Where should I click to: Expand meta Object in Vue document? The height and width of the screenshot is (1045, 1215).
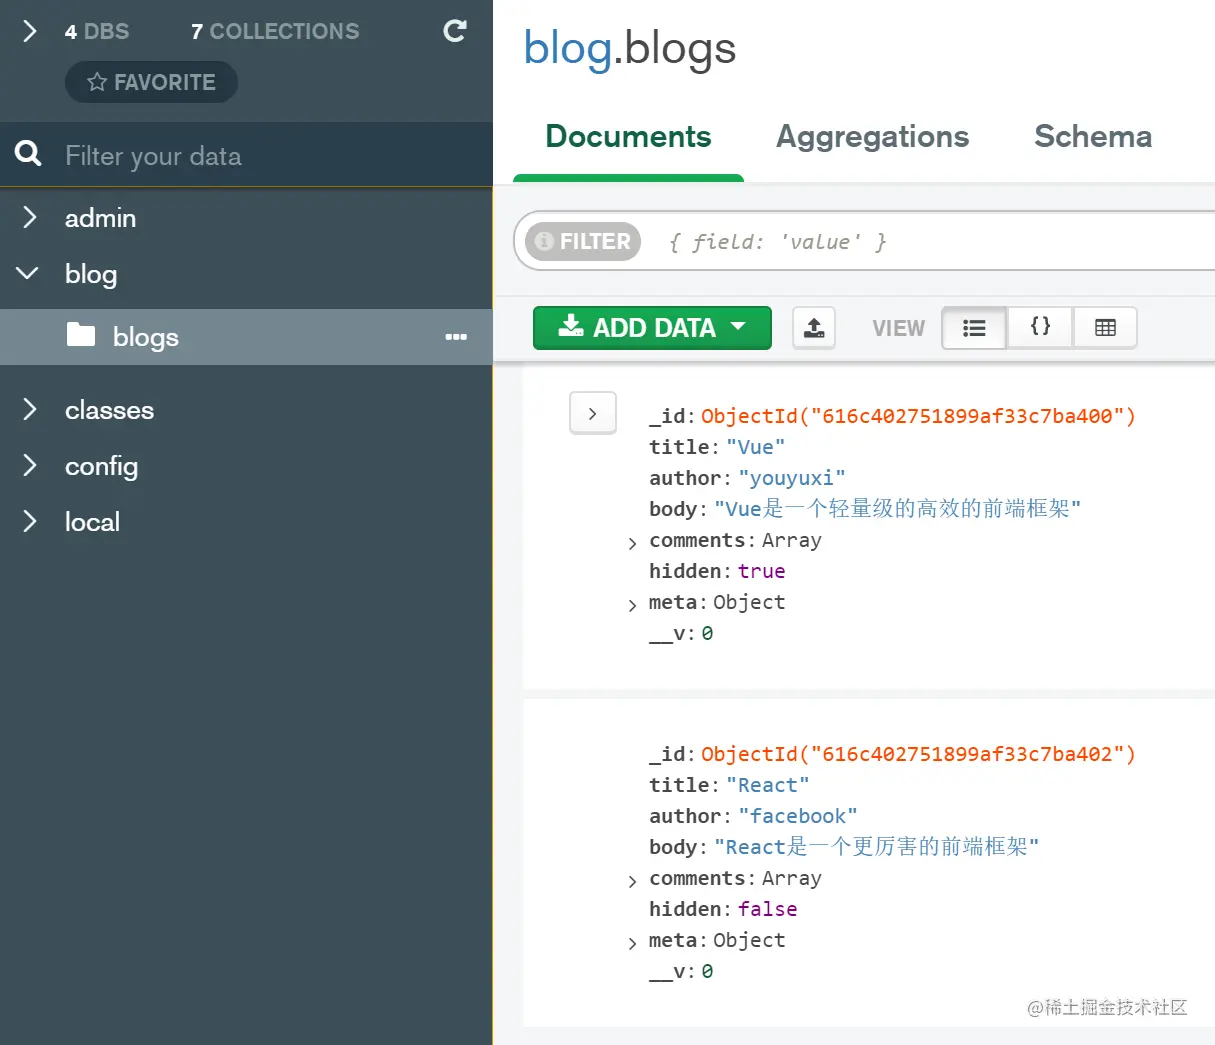click(632, 605)
